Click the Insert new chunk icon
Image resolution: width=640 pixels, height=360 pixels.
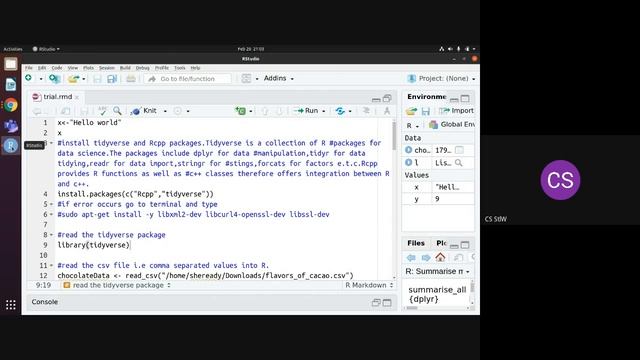tap(241, 111)
